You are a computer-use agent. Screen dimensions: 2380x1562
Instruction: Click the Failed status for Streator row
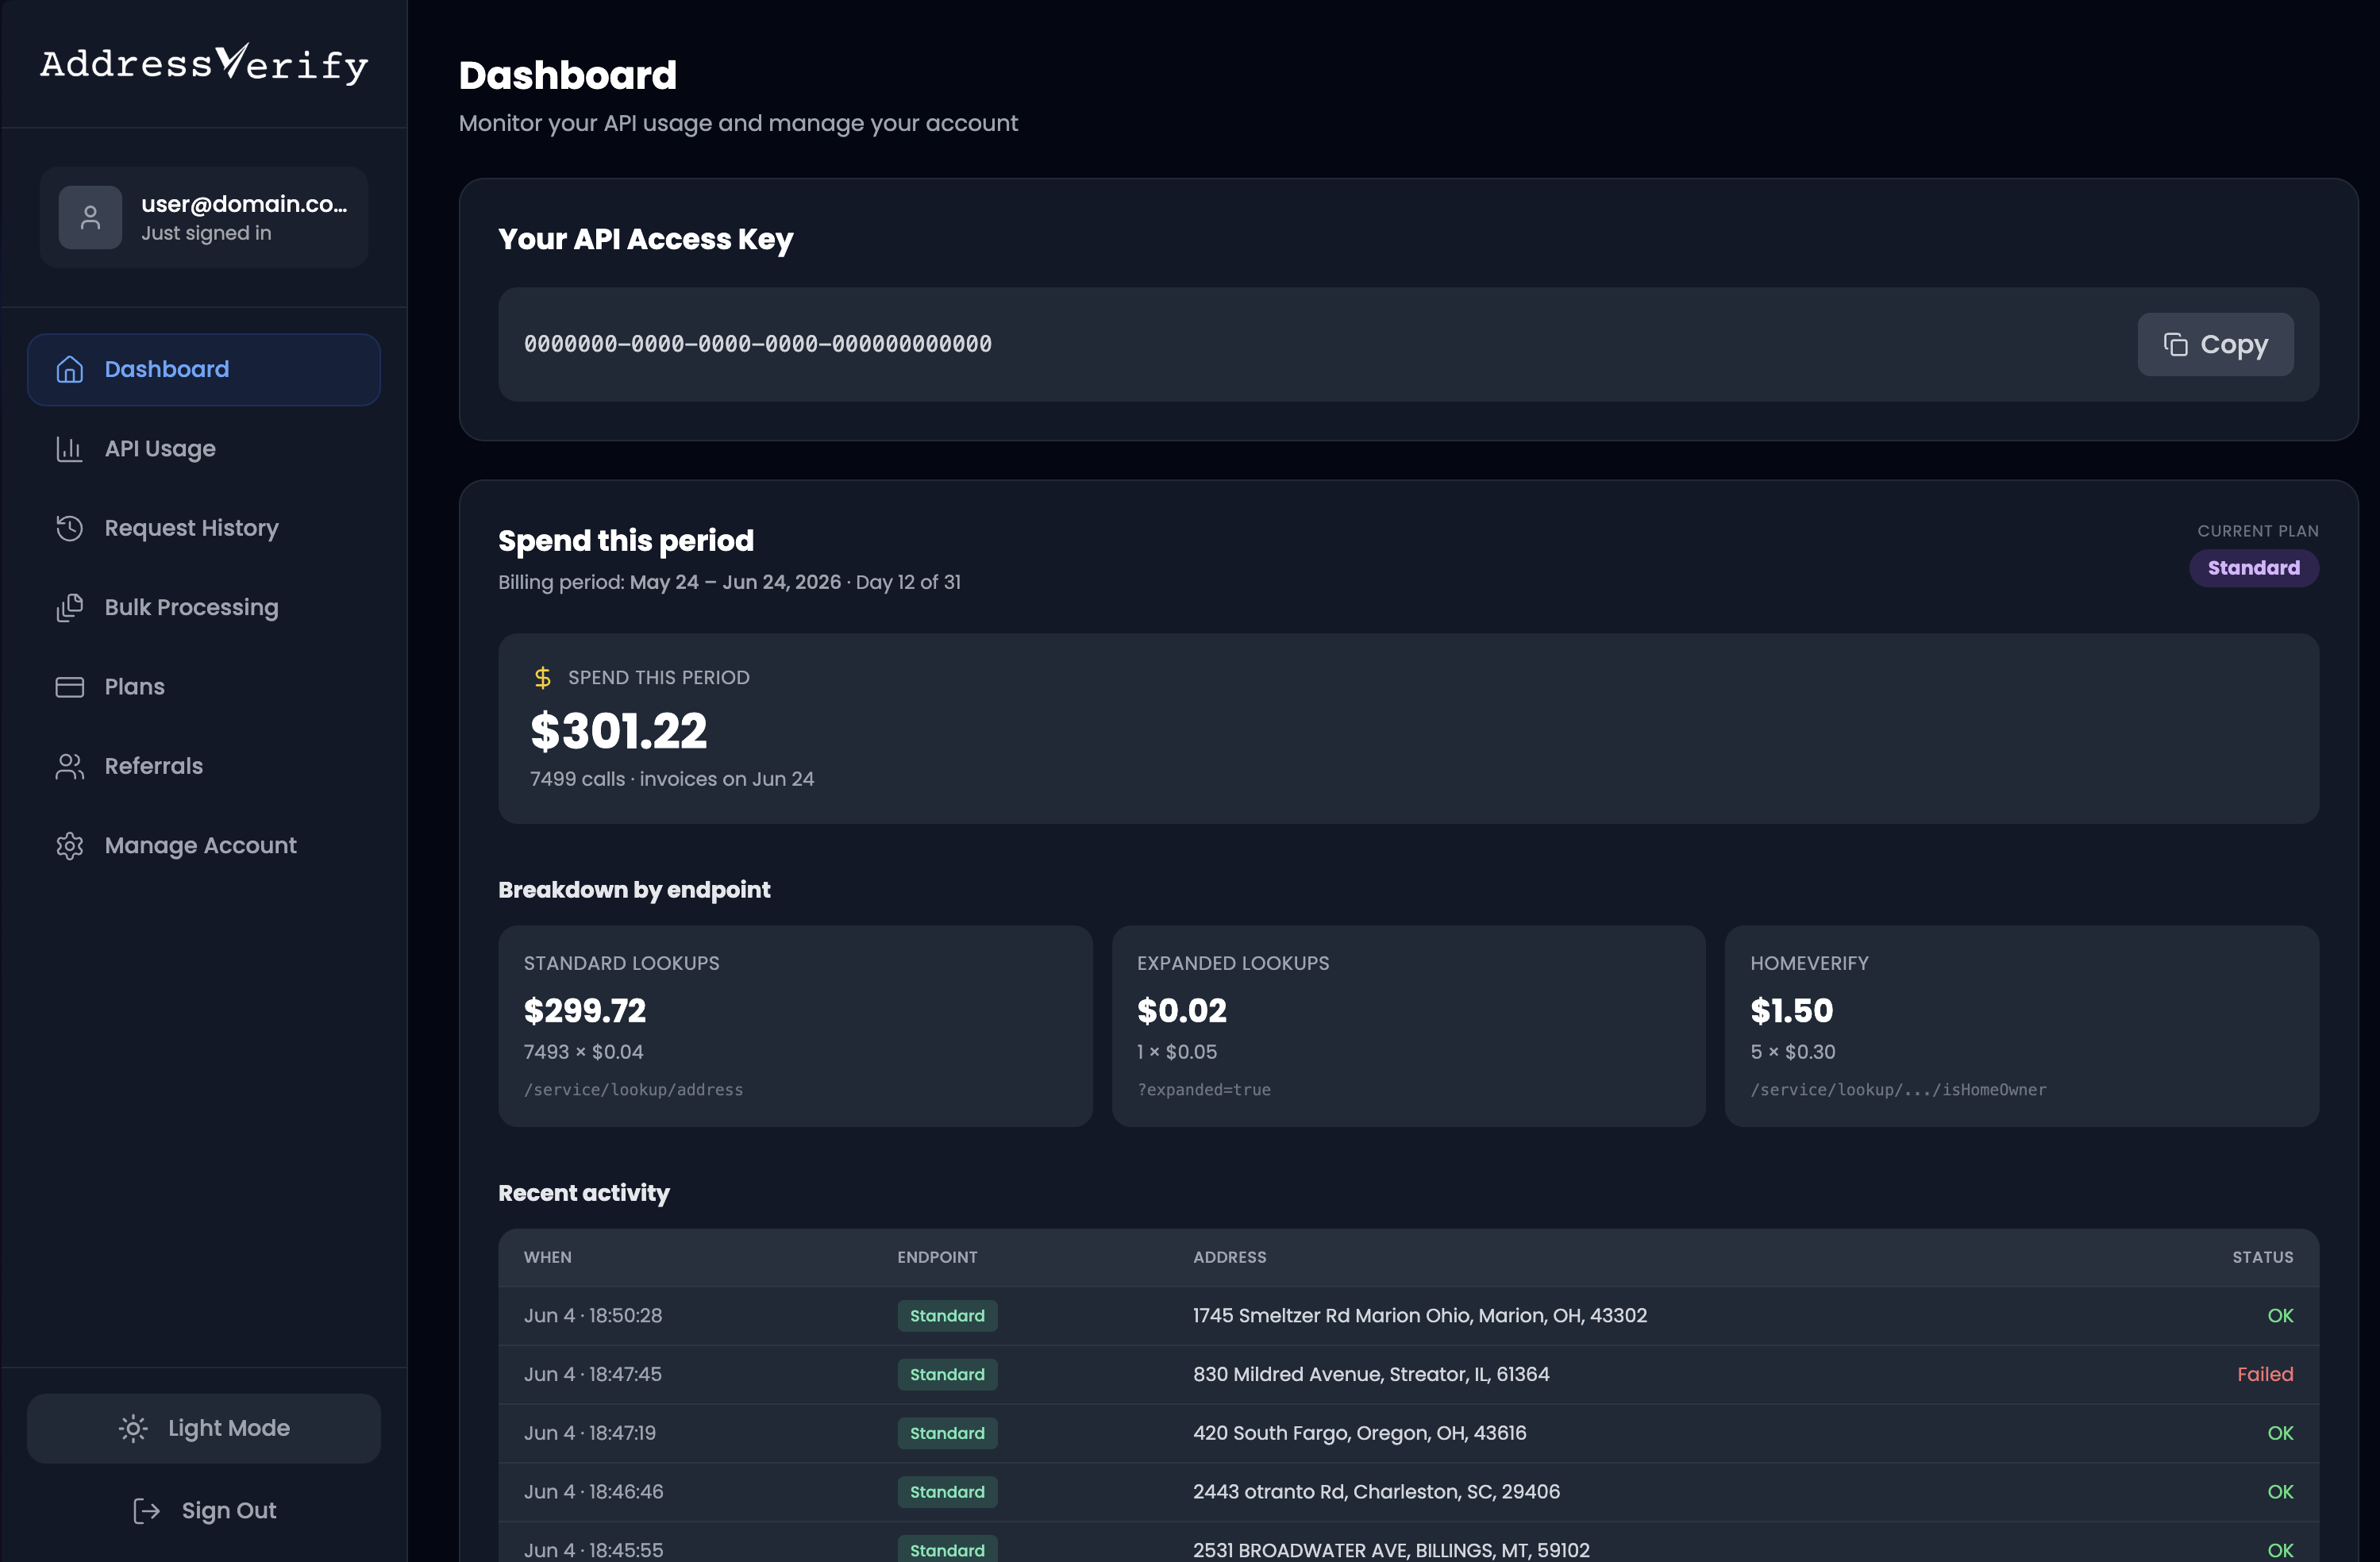coord(2265,1375)
